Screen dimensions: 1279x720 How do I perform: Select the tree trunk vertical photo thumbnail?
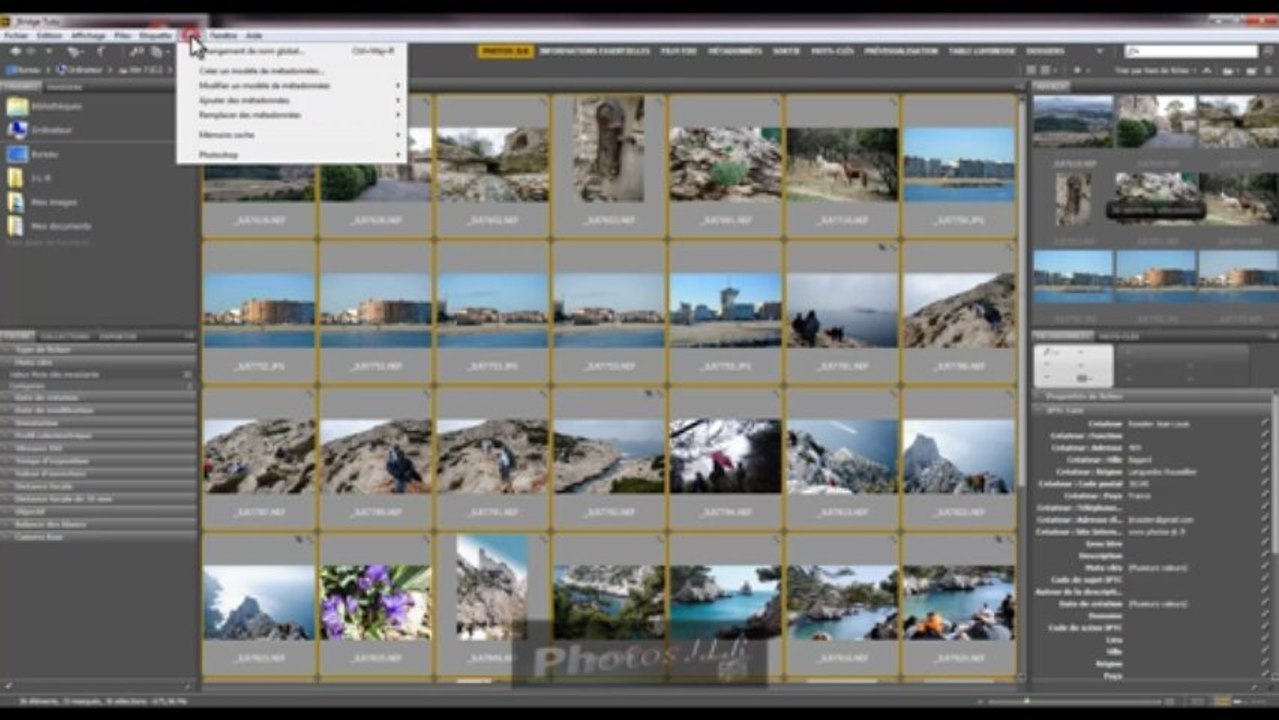point(610,148)
